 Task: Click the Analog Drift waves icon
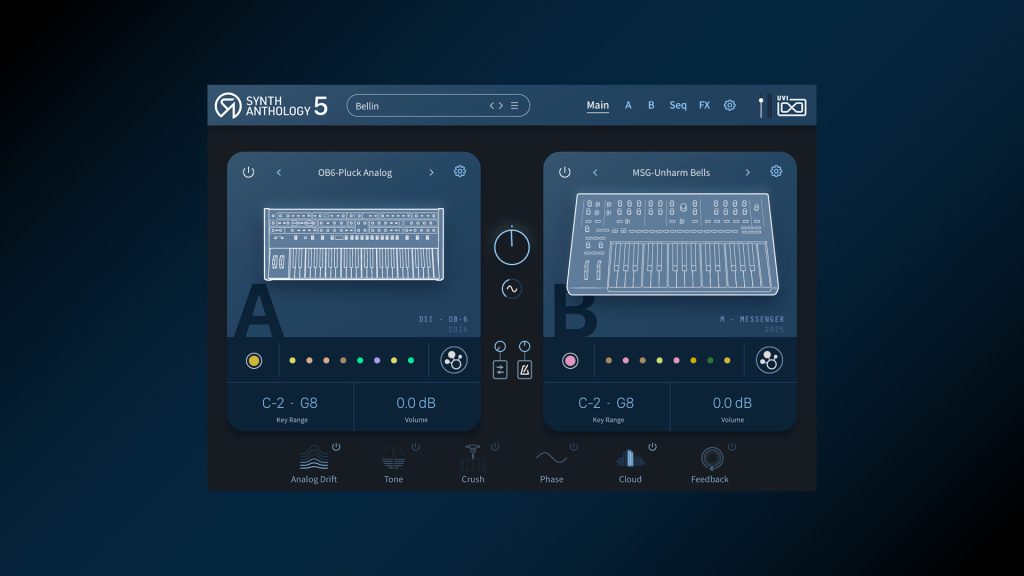[314, 458]
